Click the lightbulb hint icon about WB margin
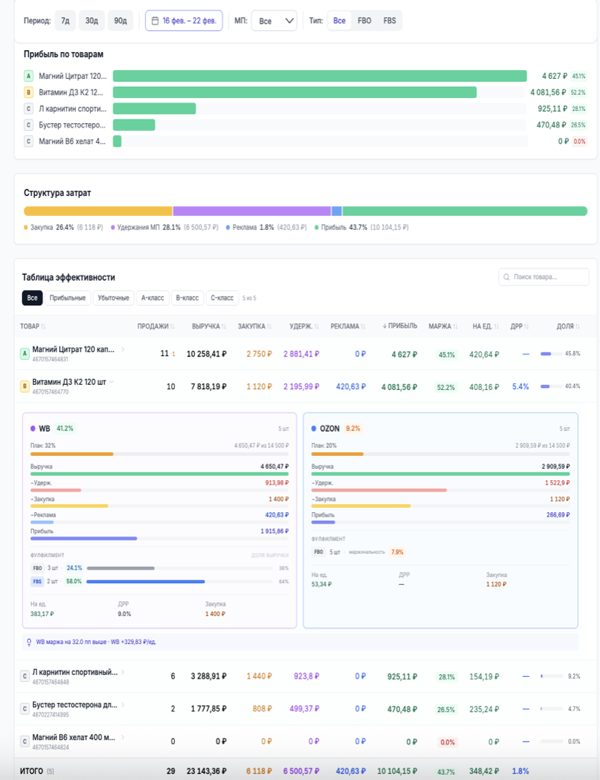The width and height of the screenshot is (600, 780). [28, 642]
